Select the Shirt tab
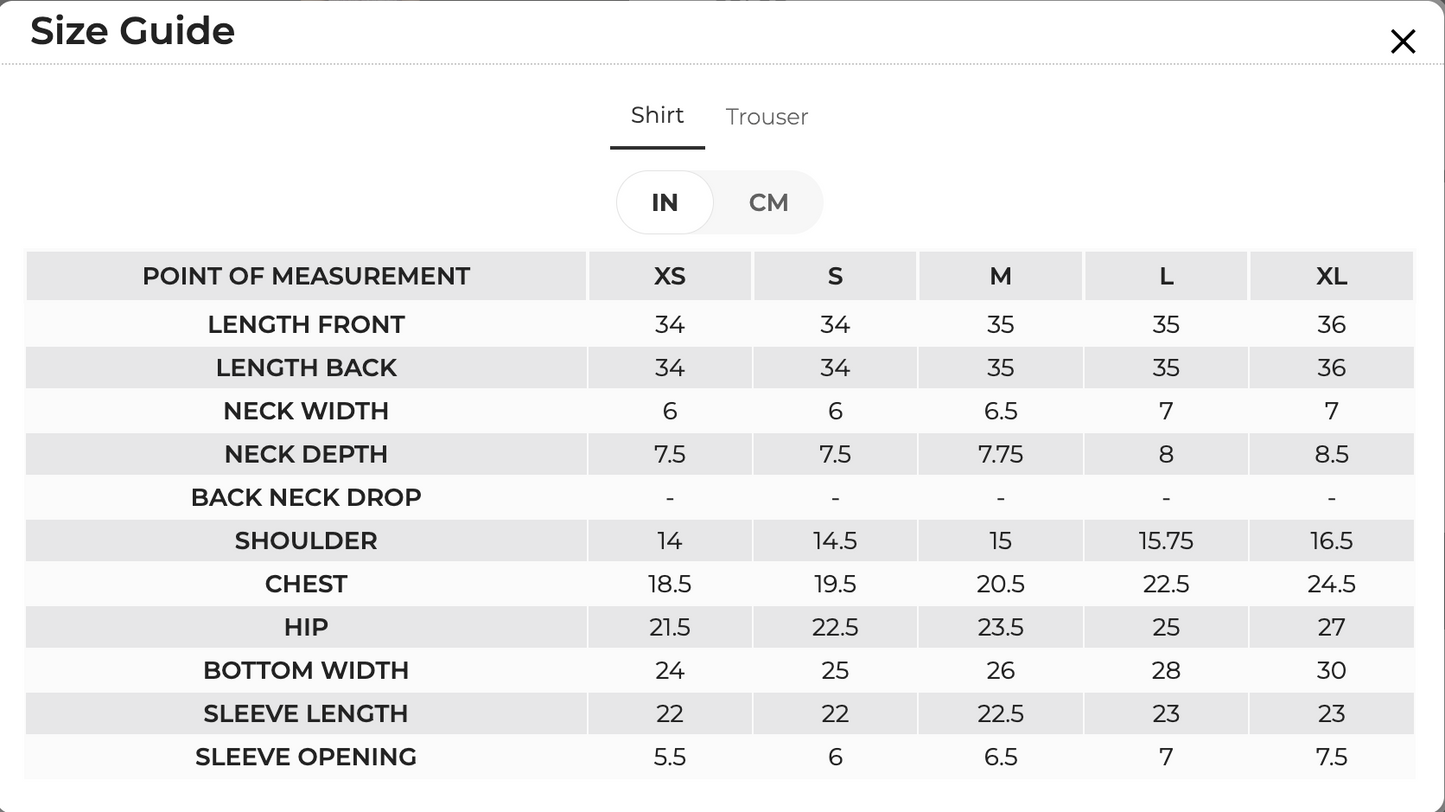Image resolution: width=1445 pixels, height=812 pixels. 657,116
